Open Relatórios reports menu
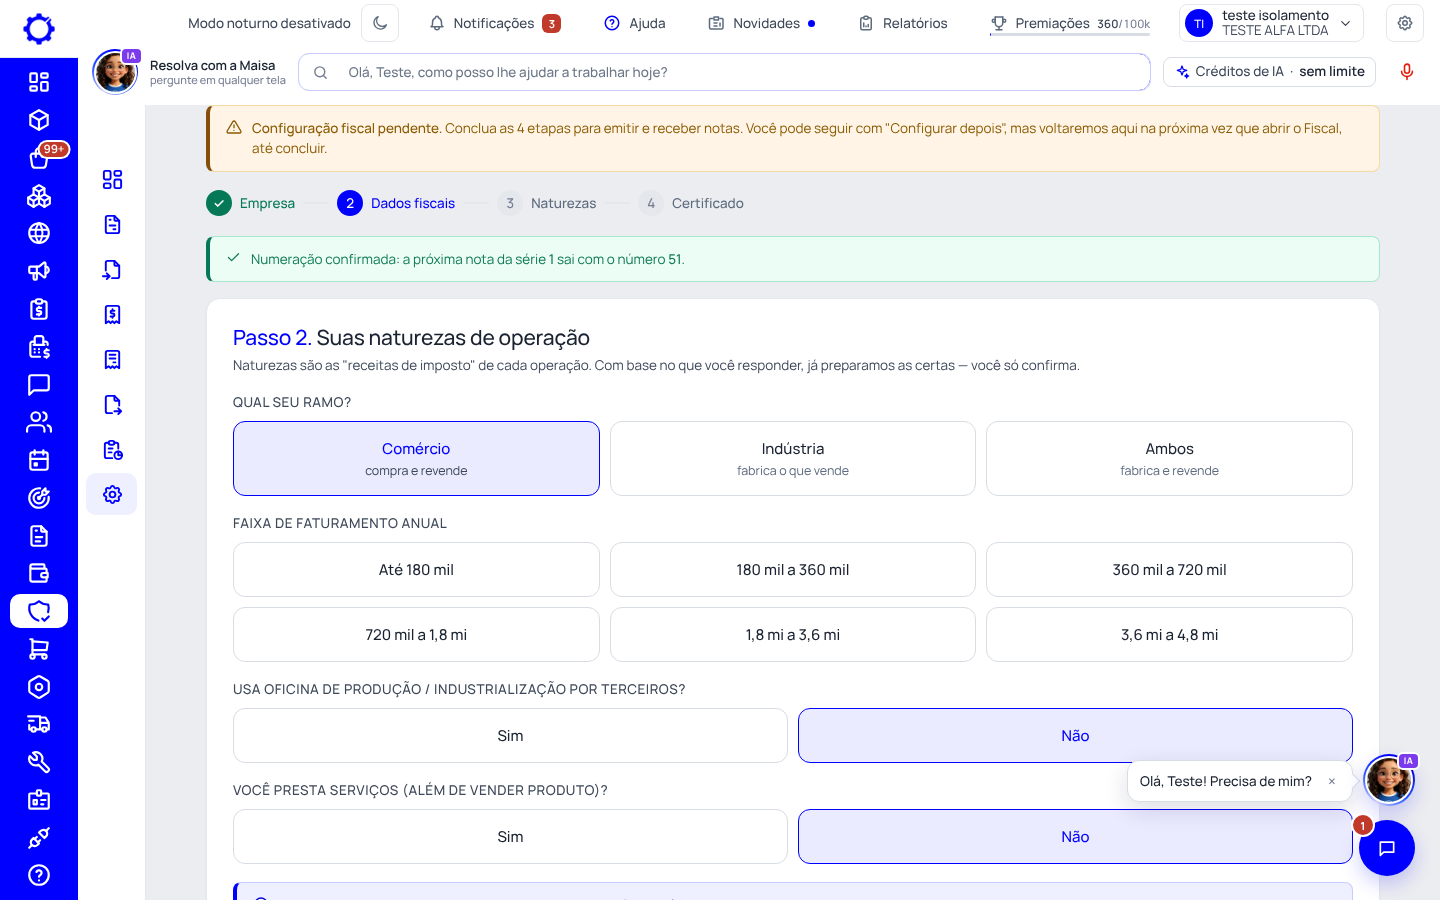This screenshot has width=1440, height=900. [903, 23]
